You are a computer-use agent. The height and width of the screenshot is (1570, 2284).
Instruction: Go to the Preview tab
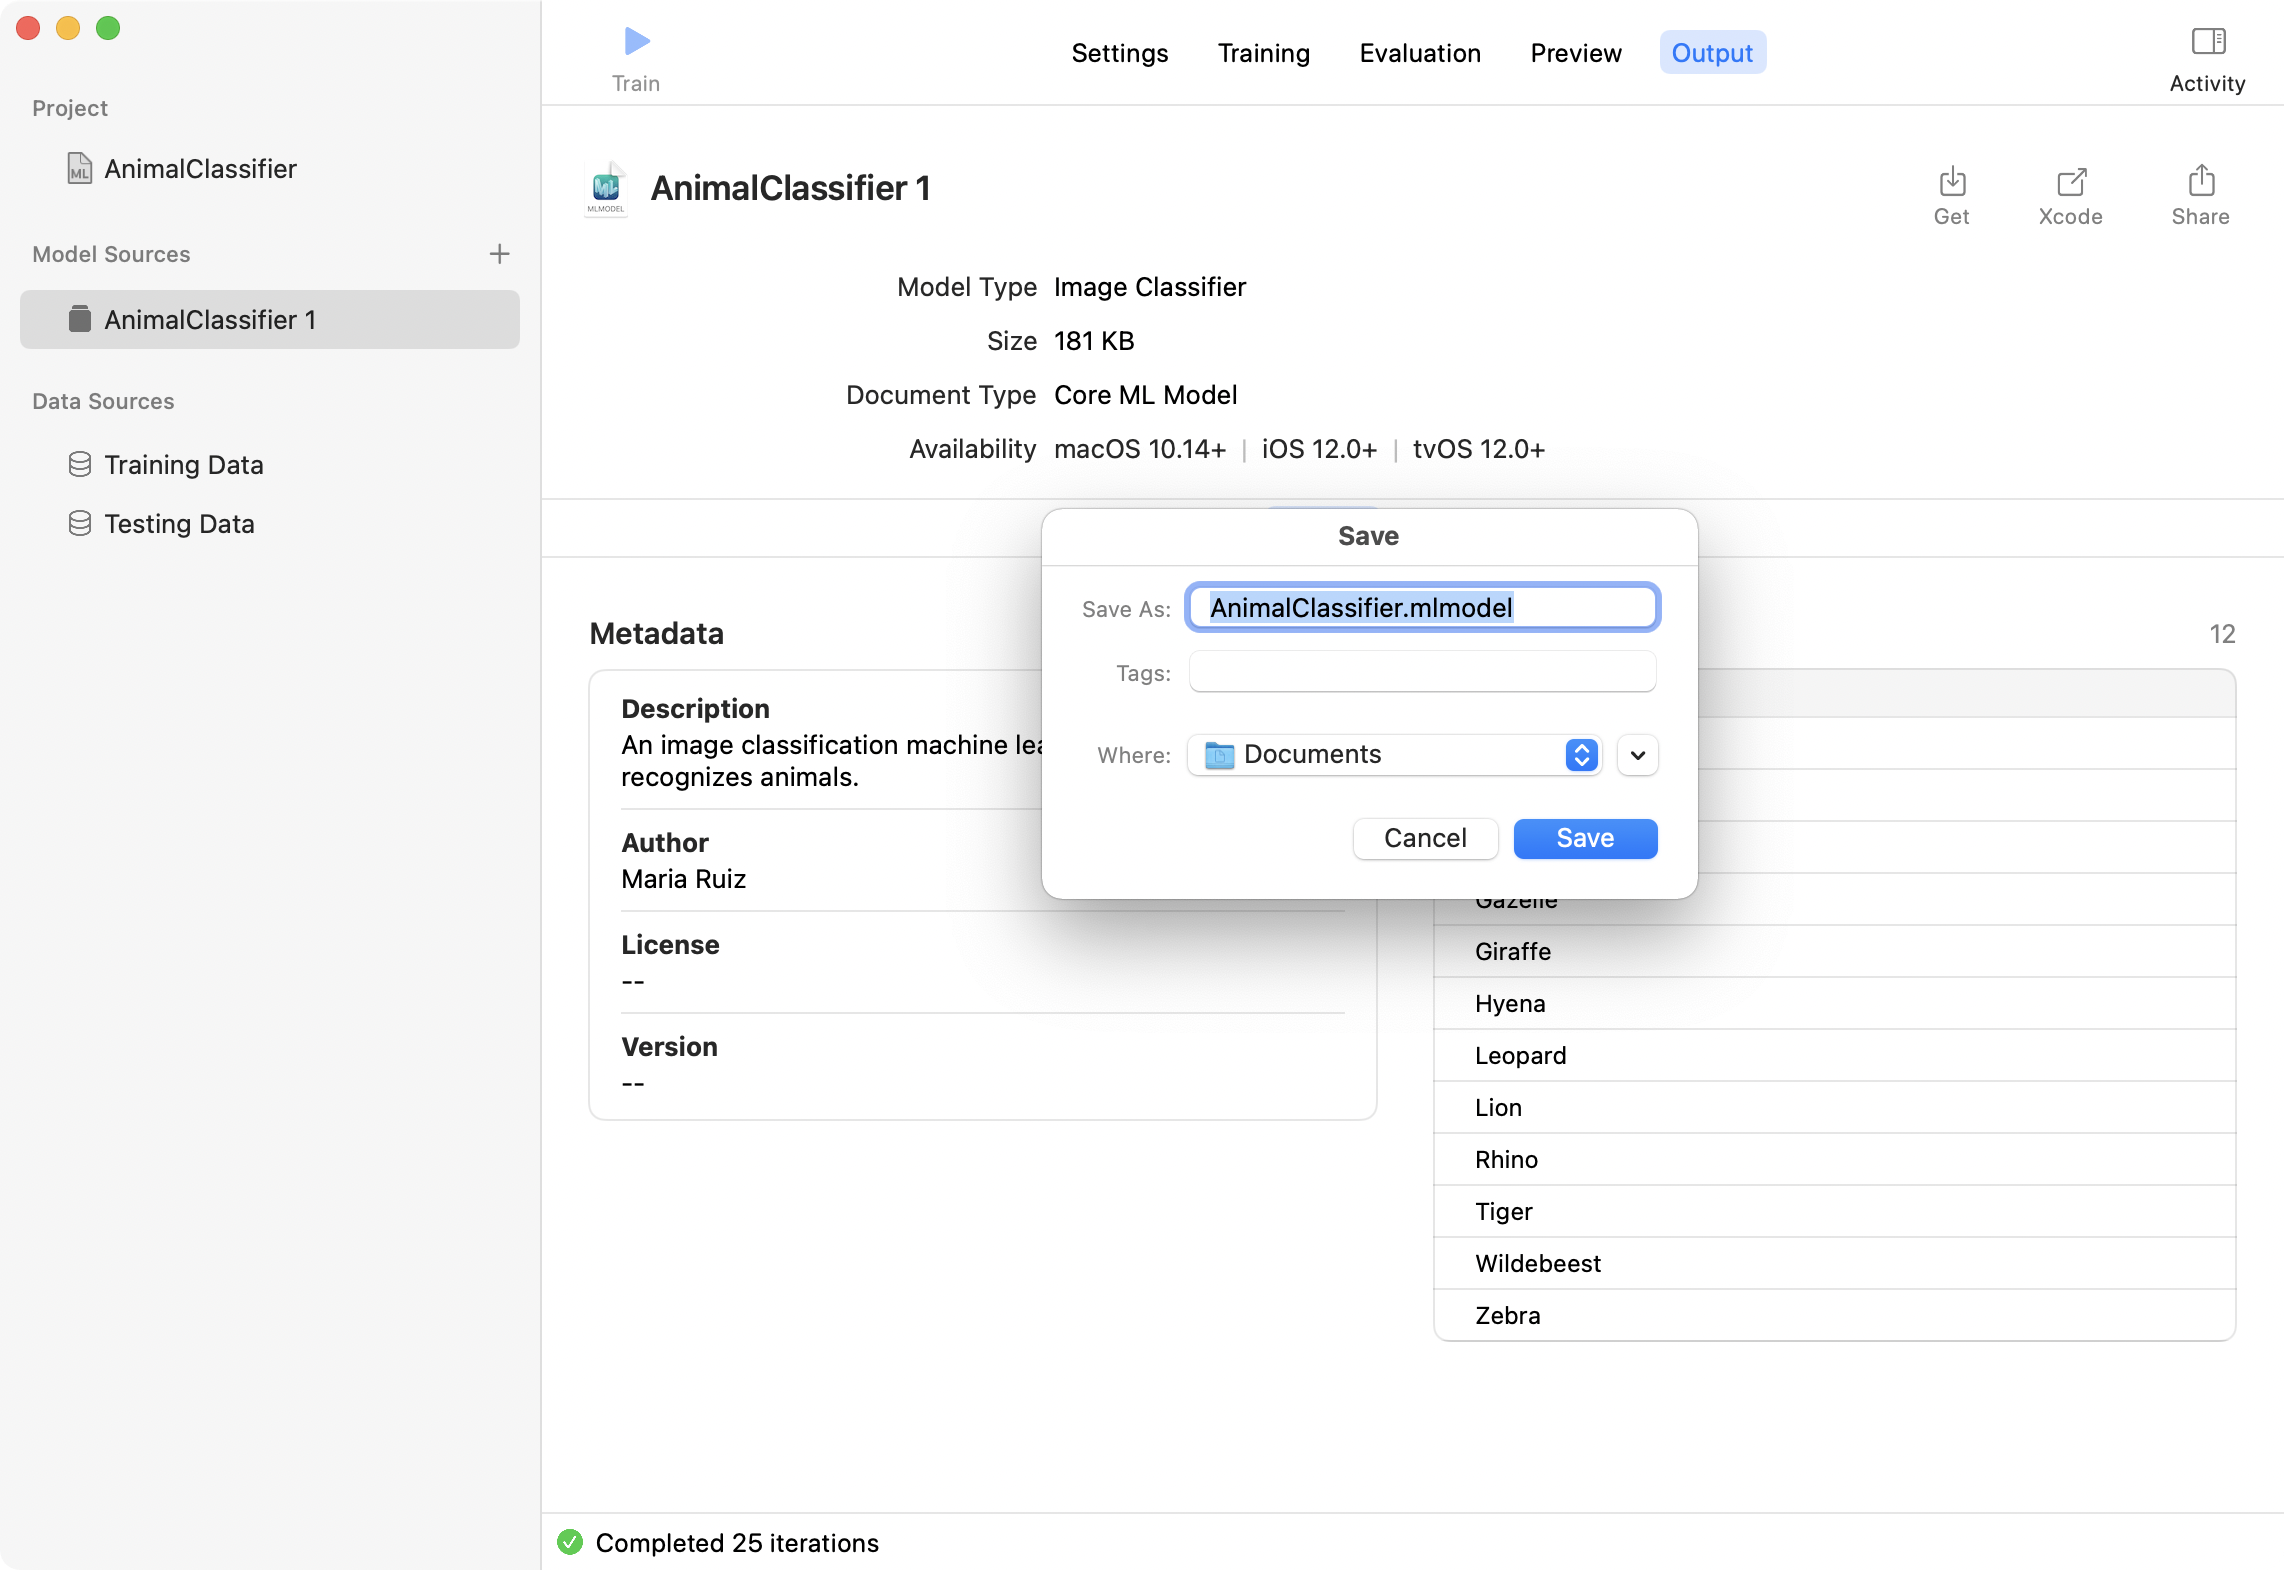click(1575, 53)
